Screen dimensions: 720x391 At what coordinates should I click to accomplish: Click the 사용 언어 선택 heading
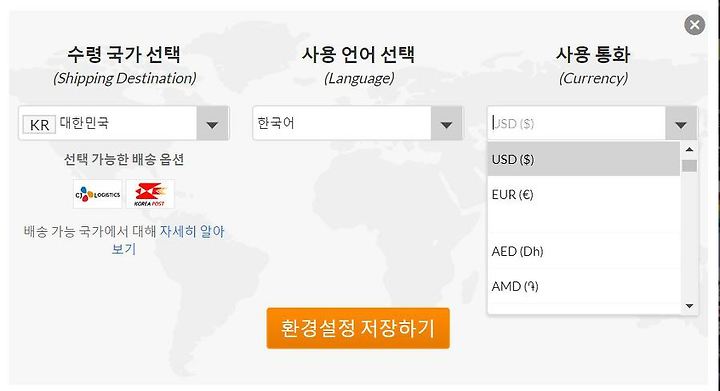click(358, 55)
